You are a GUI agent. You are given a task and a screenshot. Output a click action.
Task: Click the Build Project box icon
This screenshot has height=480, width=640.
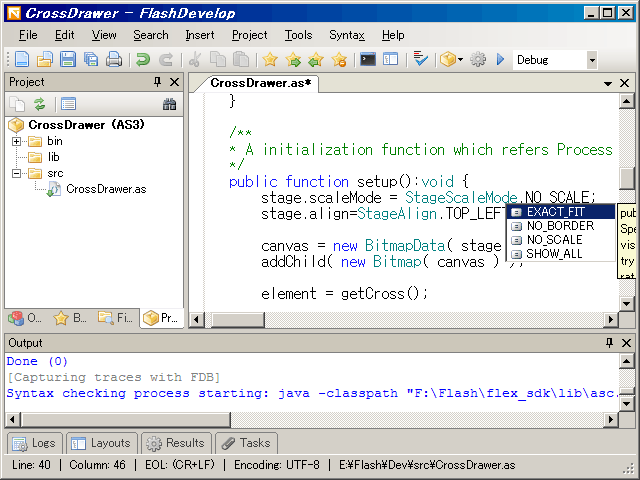pyautogui.click(x=448, y=60)
